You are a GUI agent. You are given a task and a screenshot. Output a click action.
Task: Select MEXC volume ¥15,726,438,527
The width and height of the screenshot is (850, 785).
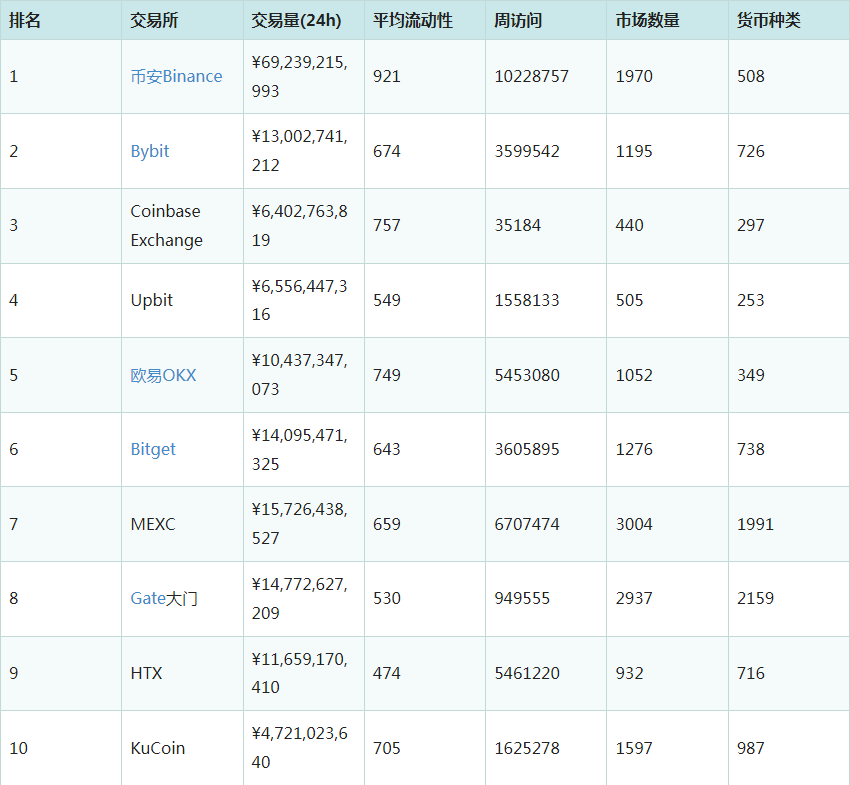tap(299, 524)
